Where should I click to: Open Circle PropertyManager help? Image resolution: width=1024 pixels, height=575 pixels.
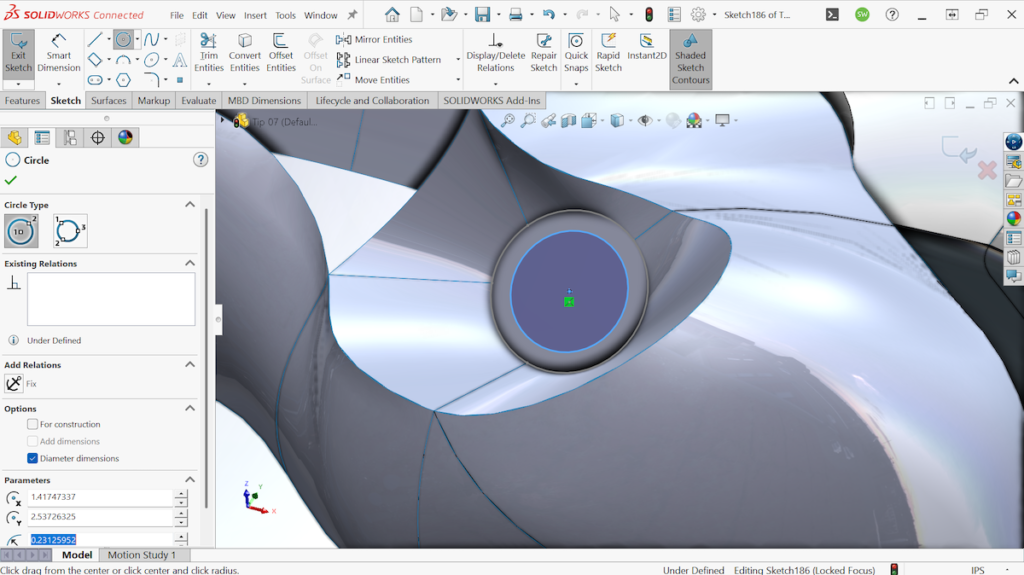coord(200,160)
